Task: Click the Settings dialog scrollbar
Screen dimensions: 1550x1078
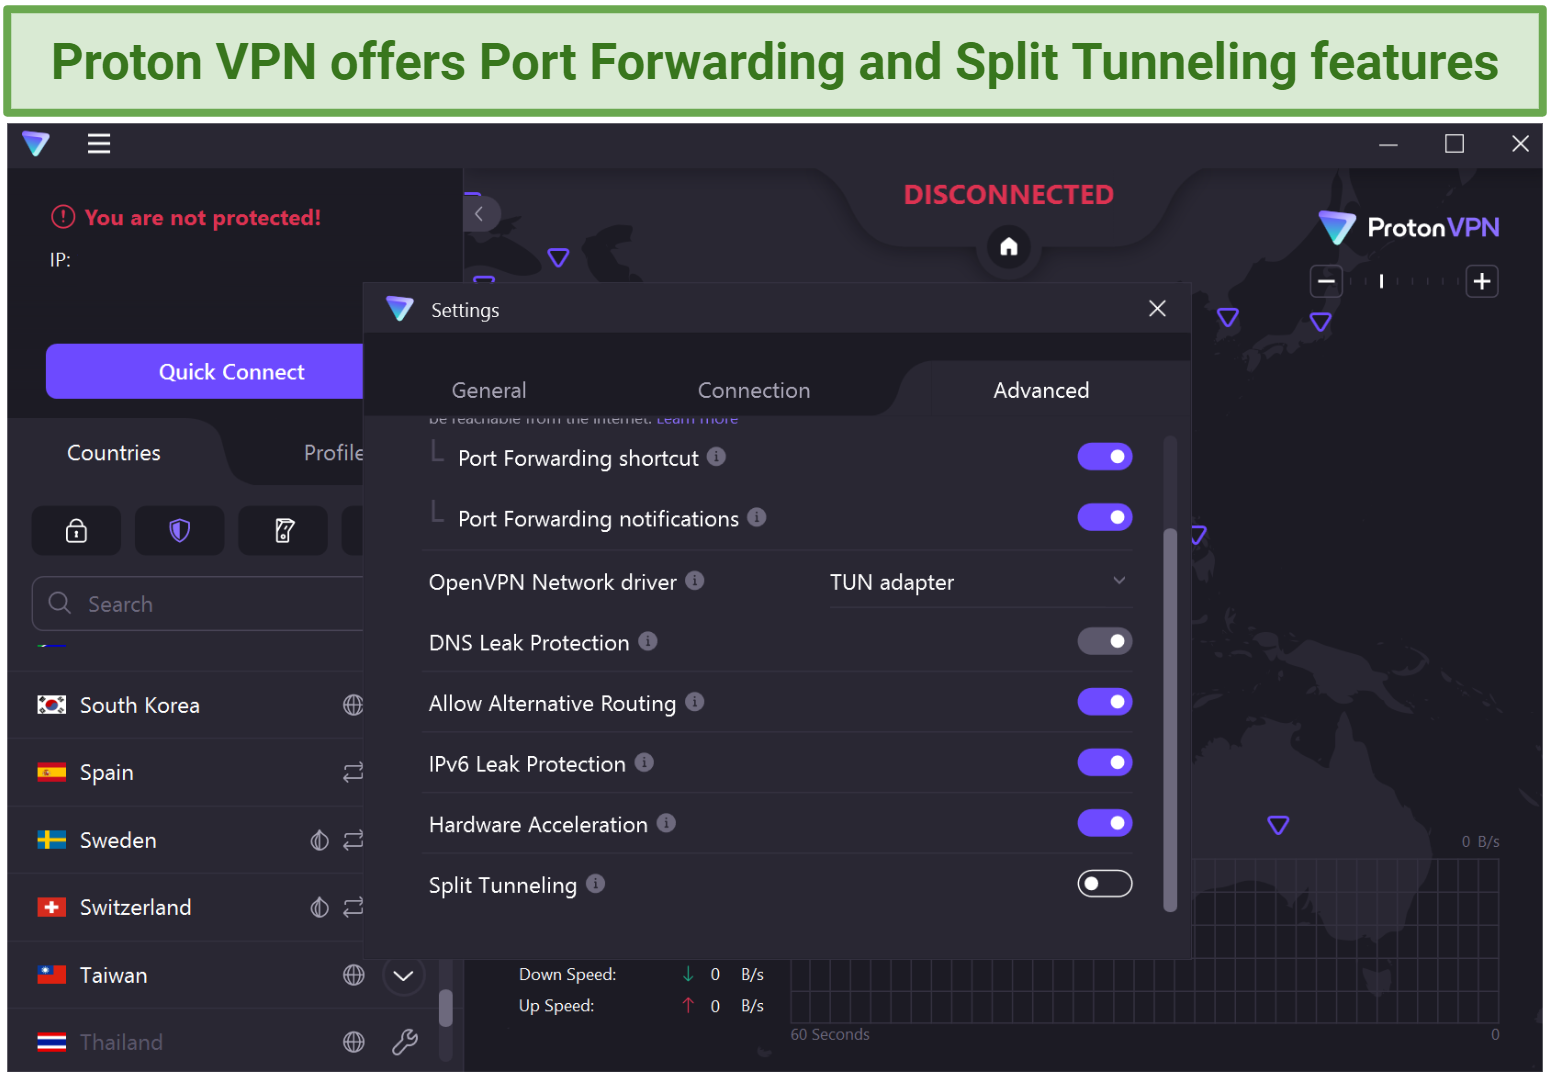Action: click(x=1170, y=719)
